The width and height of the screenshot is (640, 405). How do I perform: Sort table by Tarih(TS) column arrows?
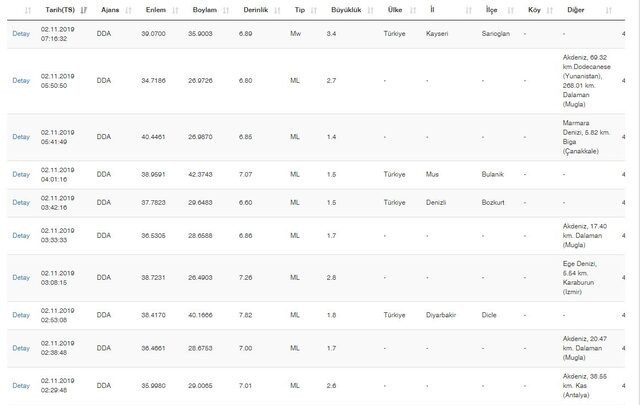point(84,9)
